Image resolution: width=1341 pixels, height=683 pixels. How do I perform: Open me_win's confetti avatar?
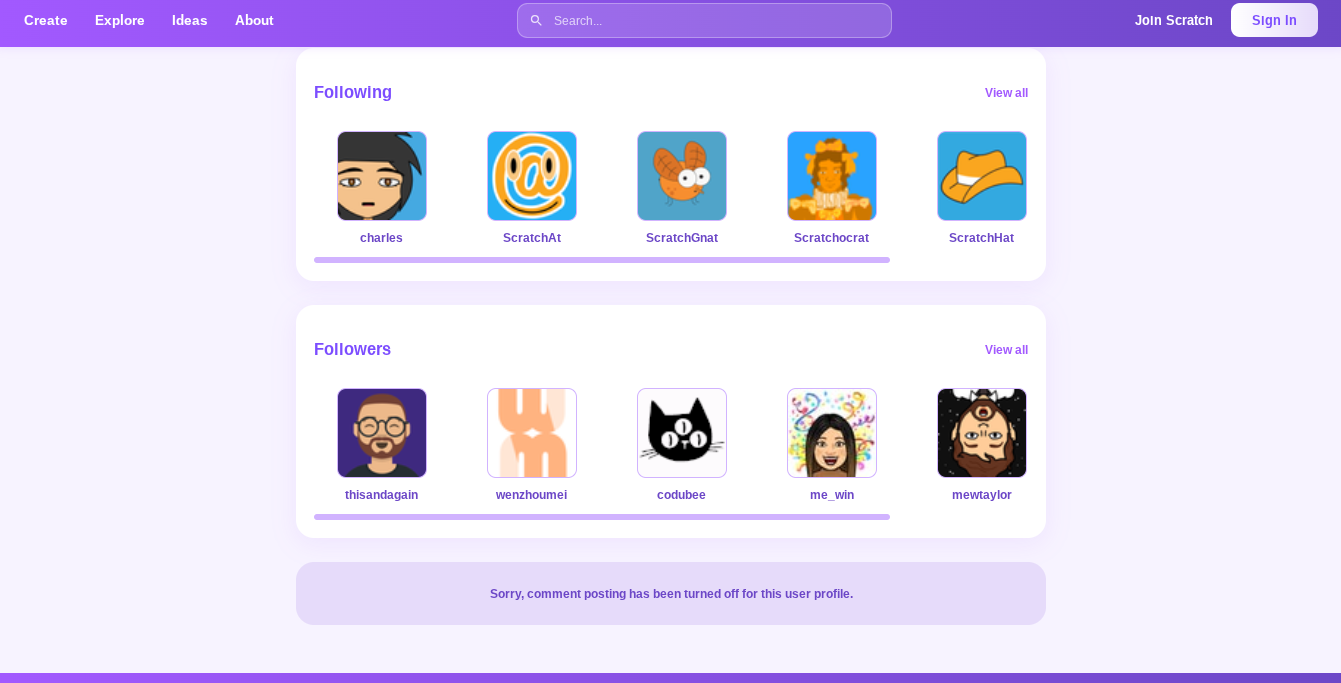(832, 433)
